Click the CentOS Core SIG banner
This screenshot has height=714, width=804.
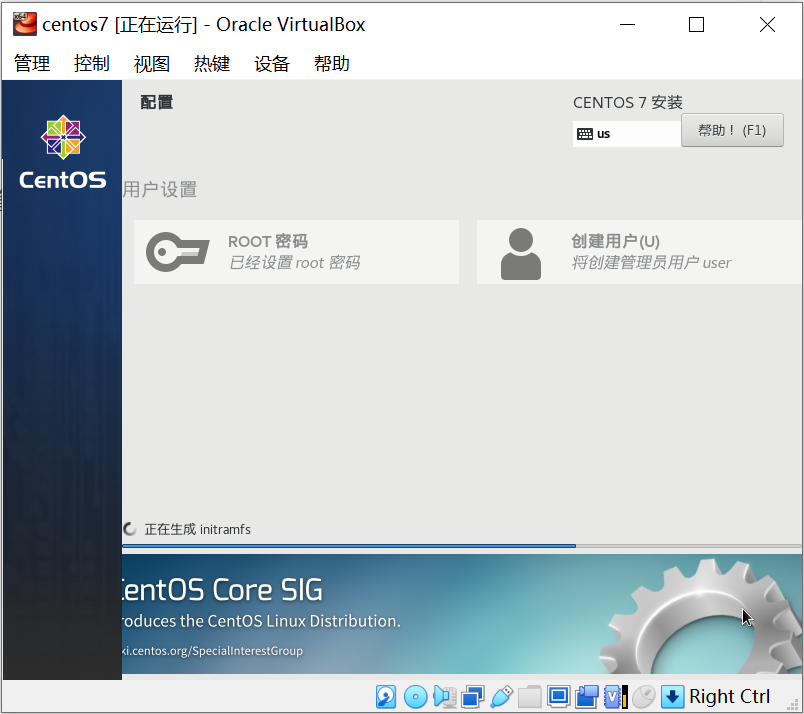tap(461, 614)
